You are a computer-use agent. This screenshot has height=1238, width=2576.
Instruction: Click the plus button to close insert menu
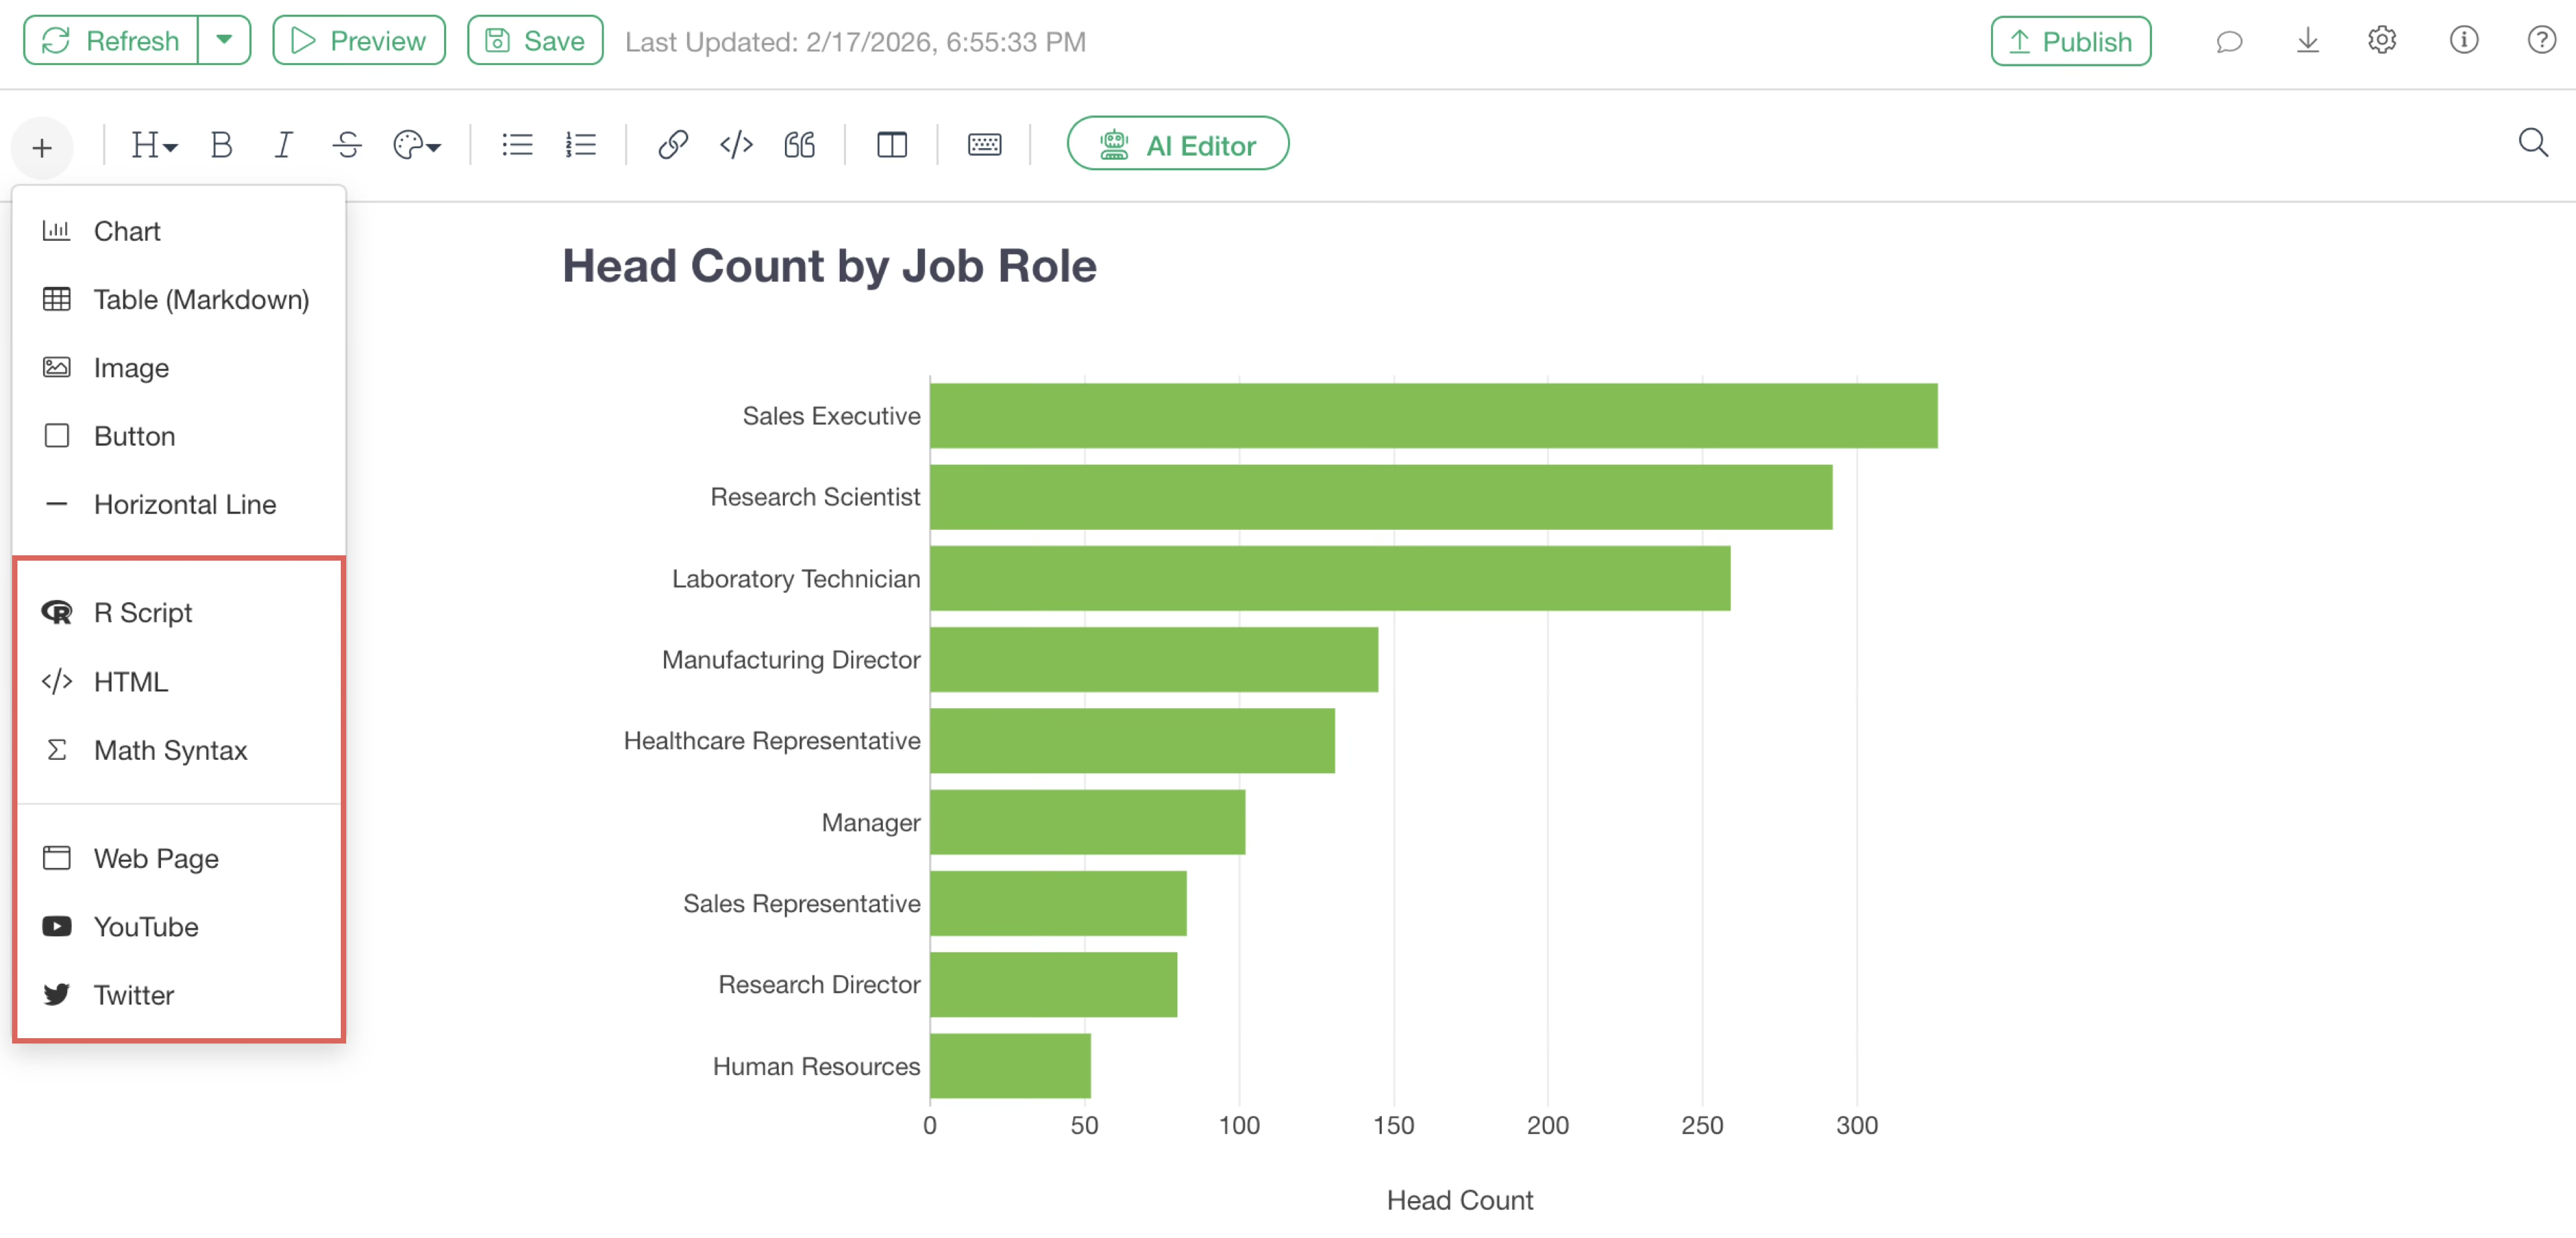[x=42, y=148]
